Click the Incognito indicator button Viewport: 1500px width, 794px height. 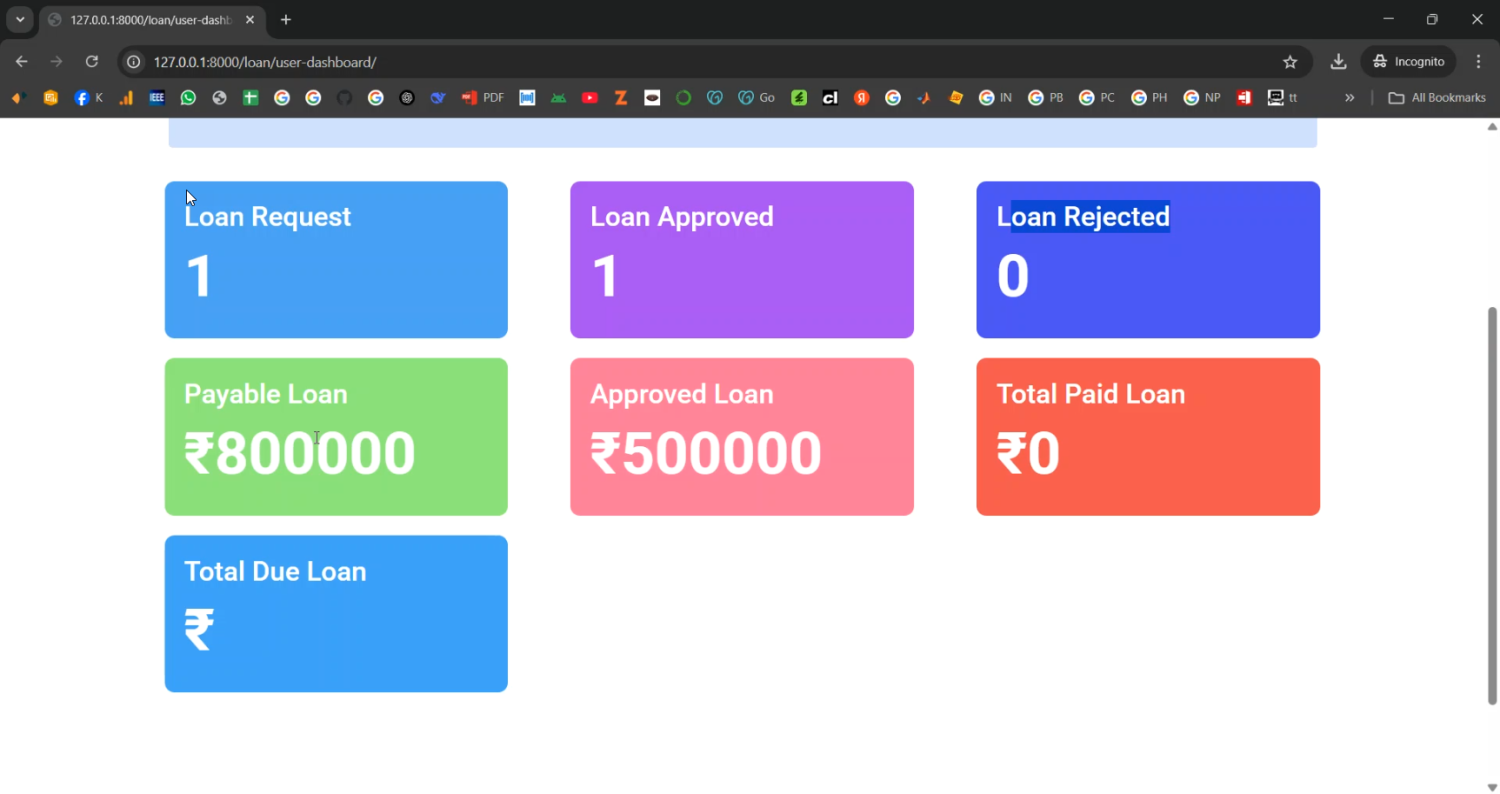(1409, 62)
